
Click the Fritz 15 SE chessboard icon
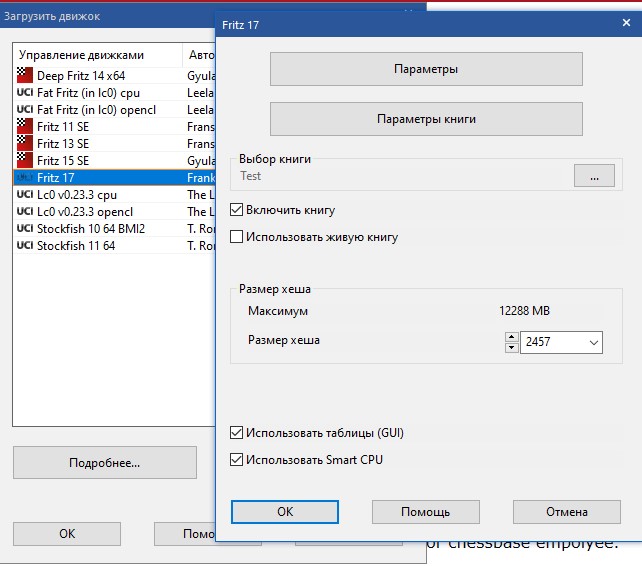25,160
